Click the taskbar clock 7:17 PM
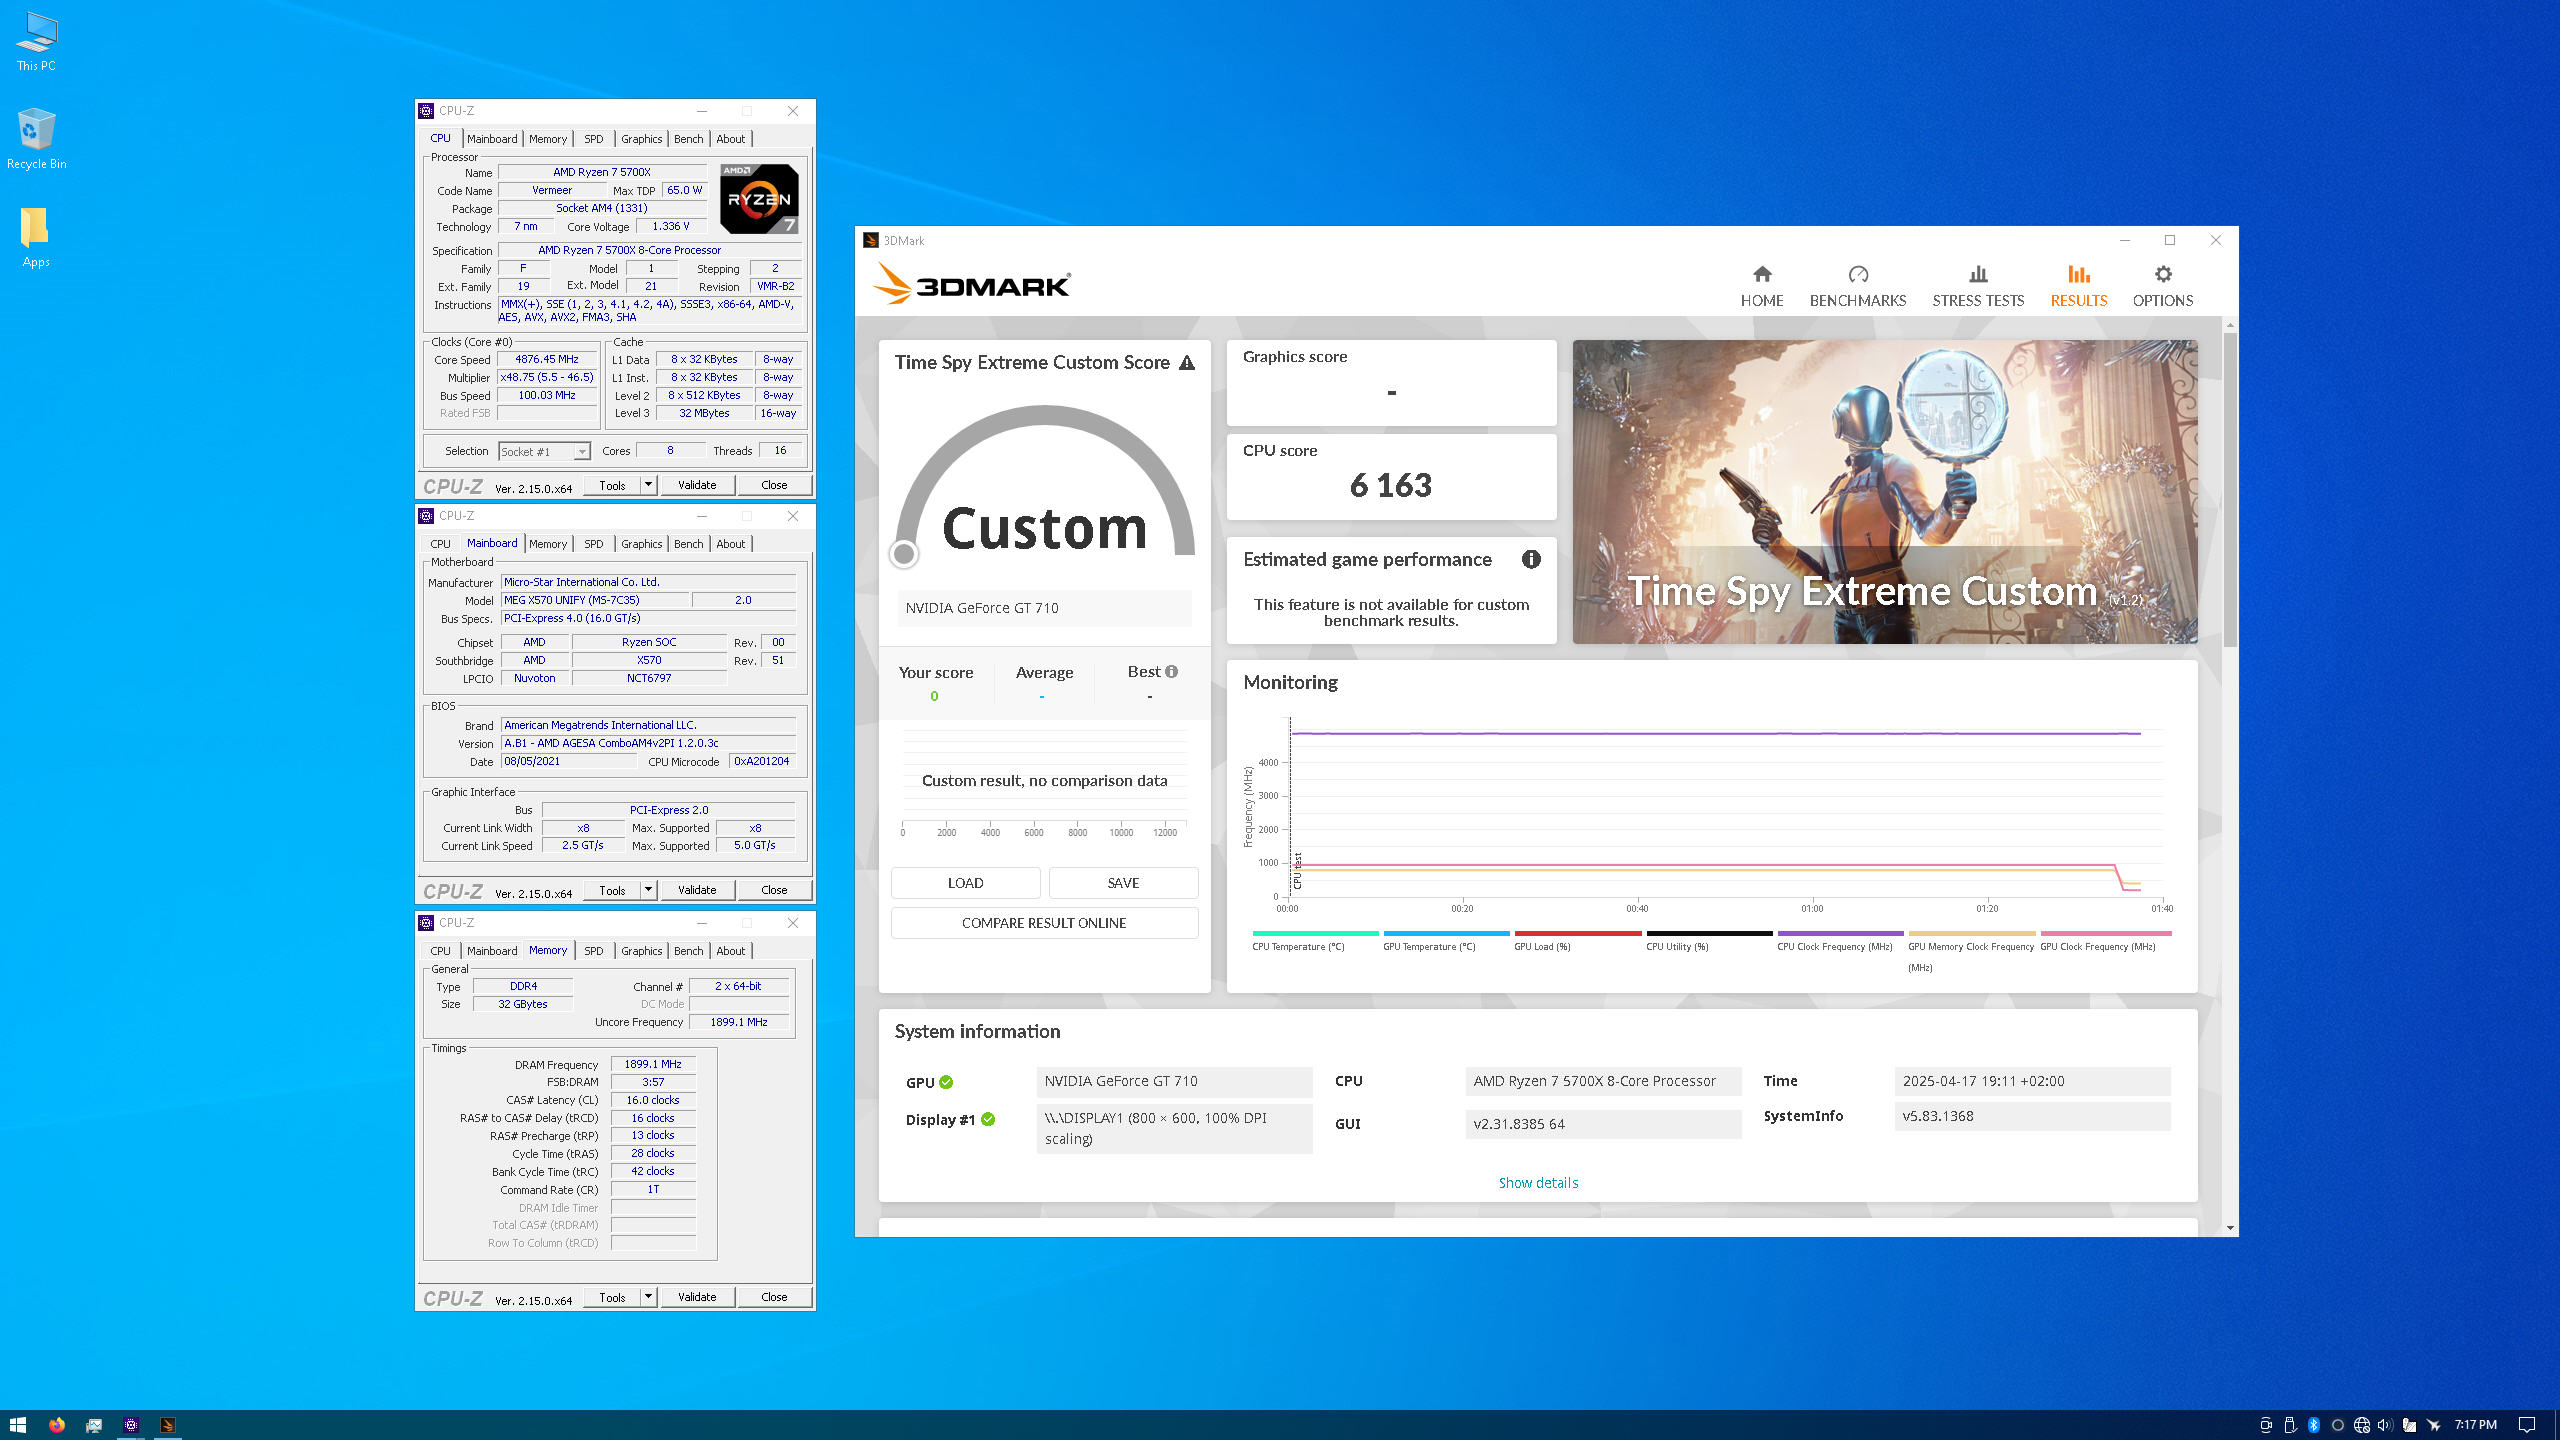Viewport: 2560px width, 1440px height. point(2475,1425)
